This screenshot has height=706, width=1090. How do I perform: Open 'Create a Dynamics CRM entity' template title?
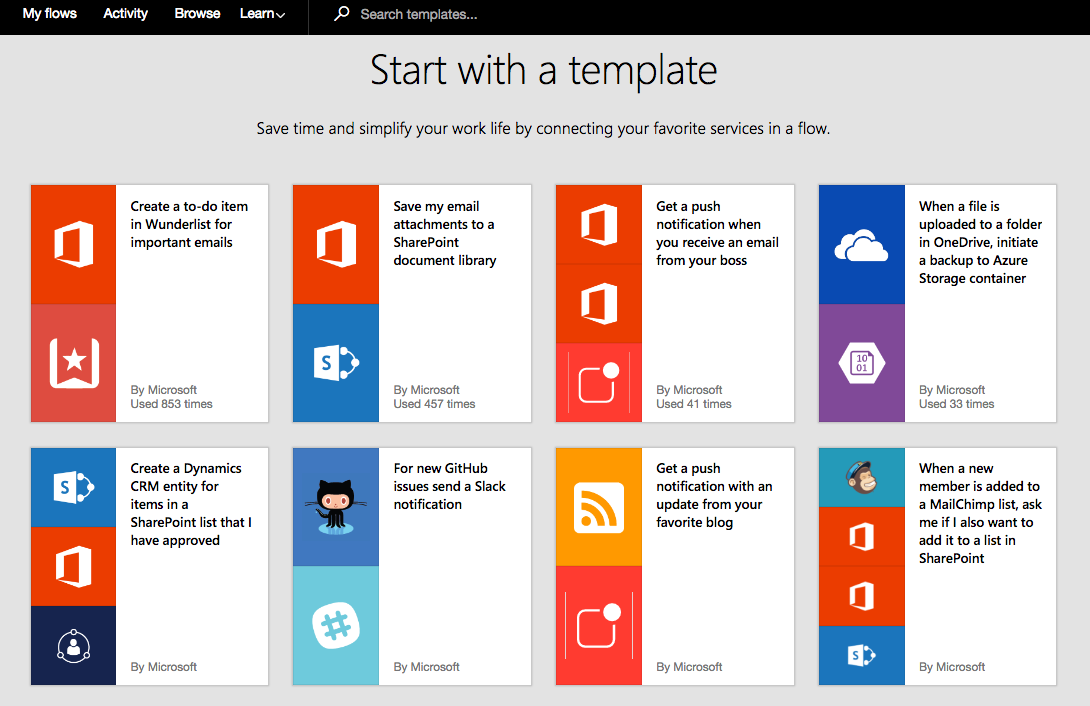point(191,504)
